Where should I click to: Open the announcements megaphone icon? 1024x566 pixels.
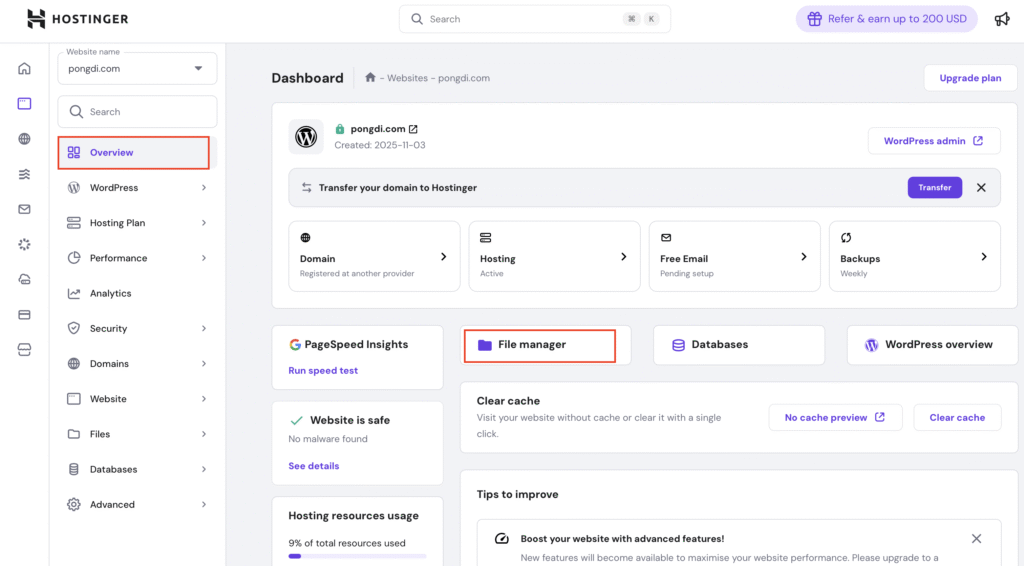click(x=1001, y=19)
